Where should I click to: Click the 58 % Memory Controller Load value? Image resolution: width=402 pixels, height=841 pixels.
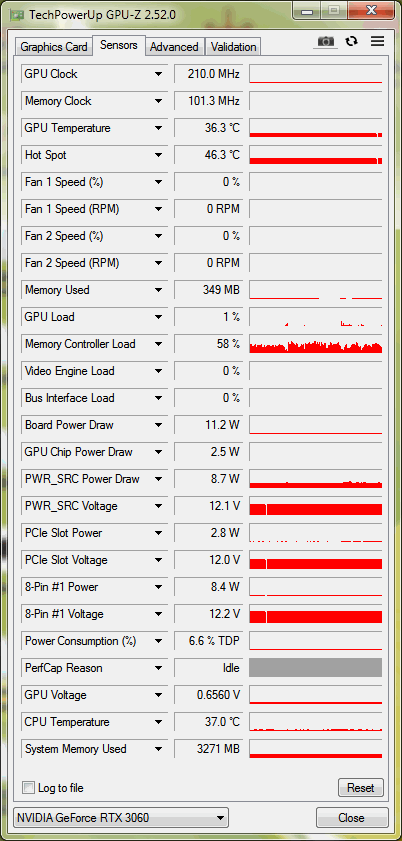pyautogui.click(x=209, y=344)
